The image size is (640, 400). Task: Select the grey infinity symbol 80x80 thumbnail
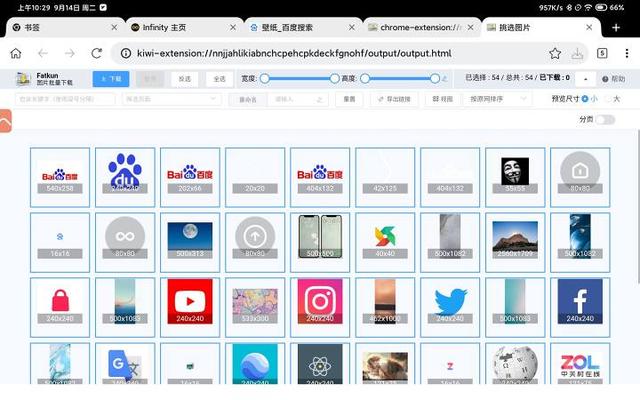click(125, 242)
